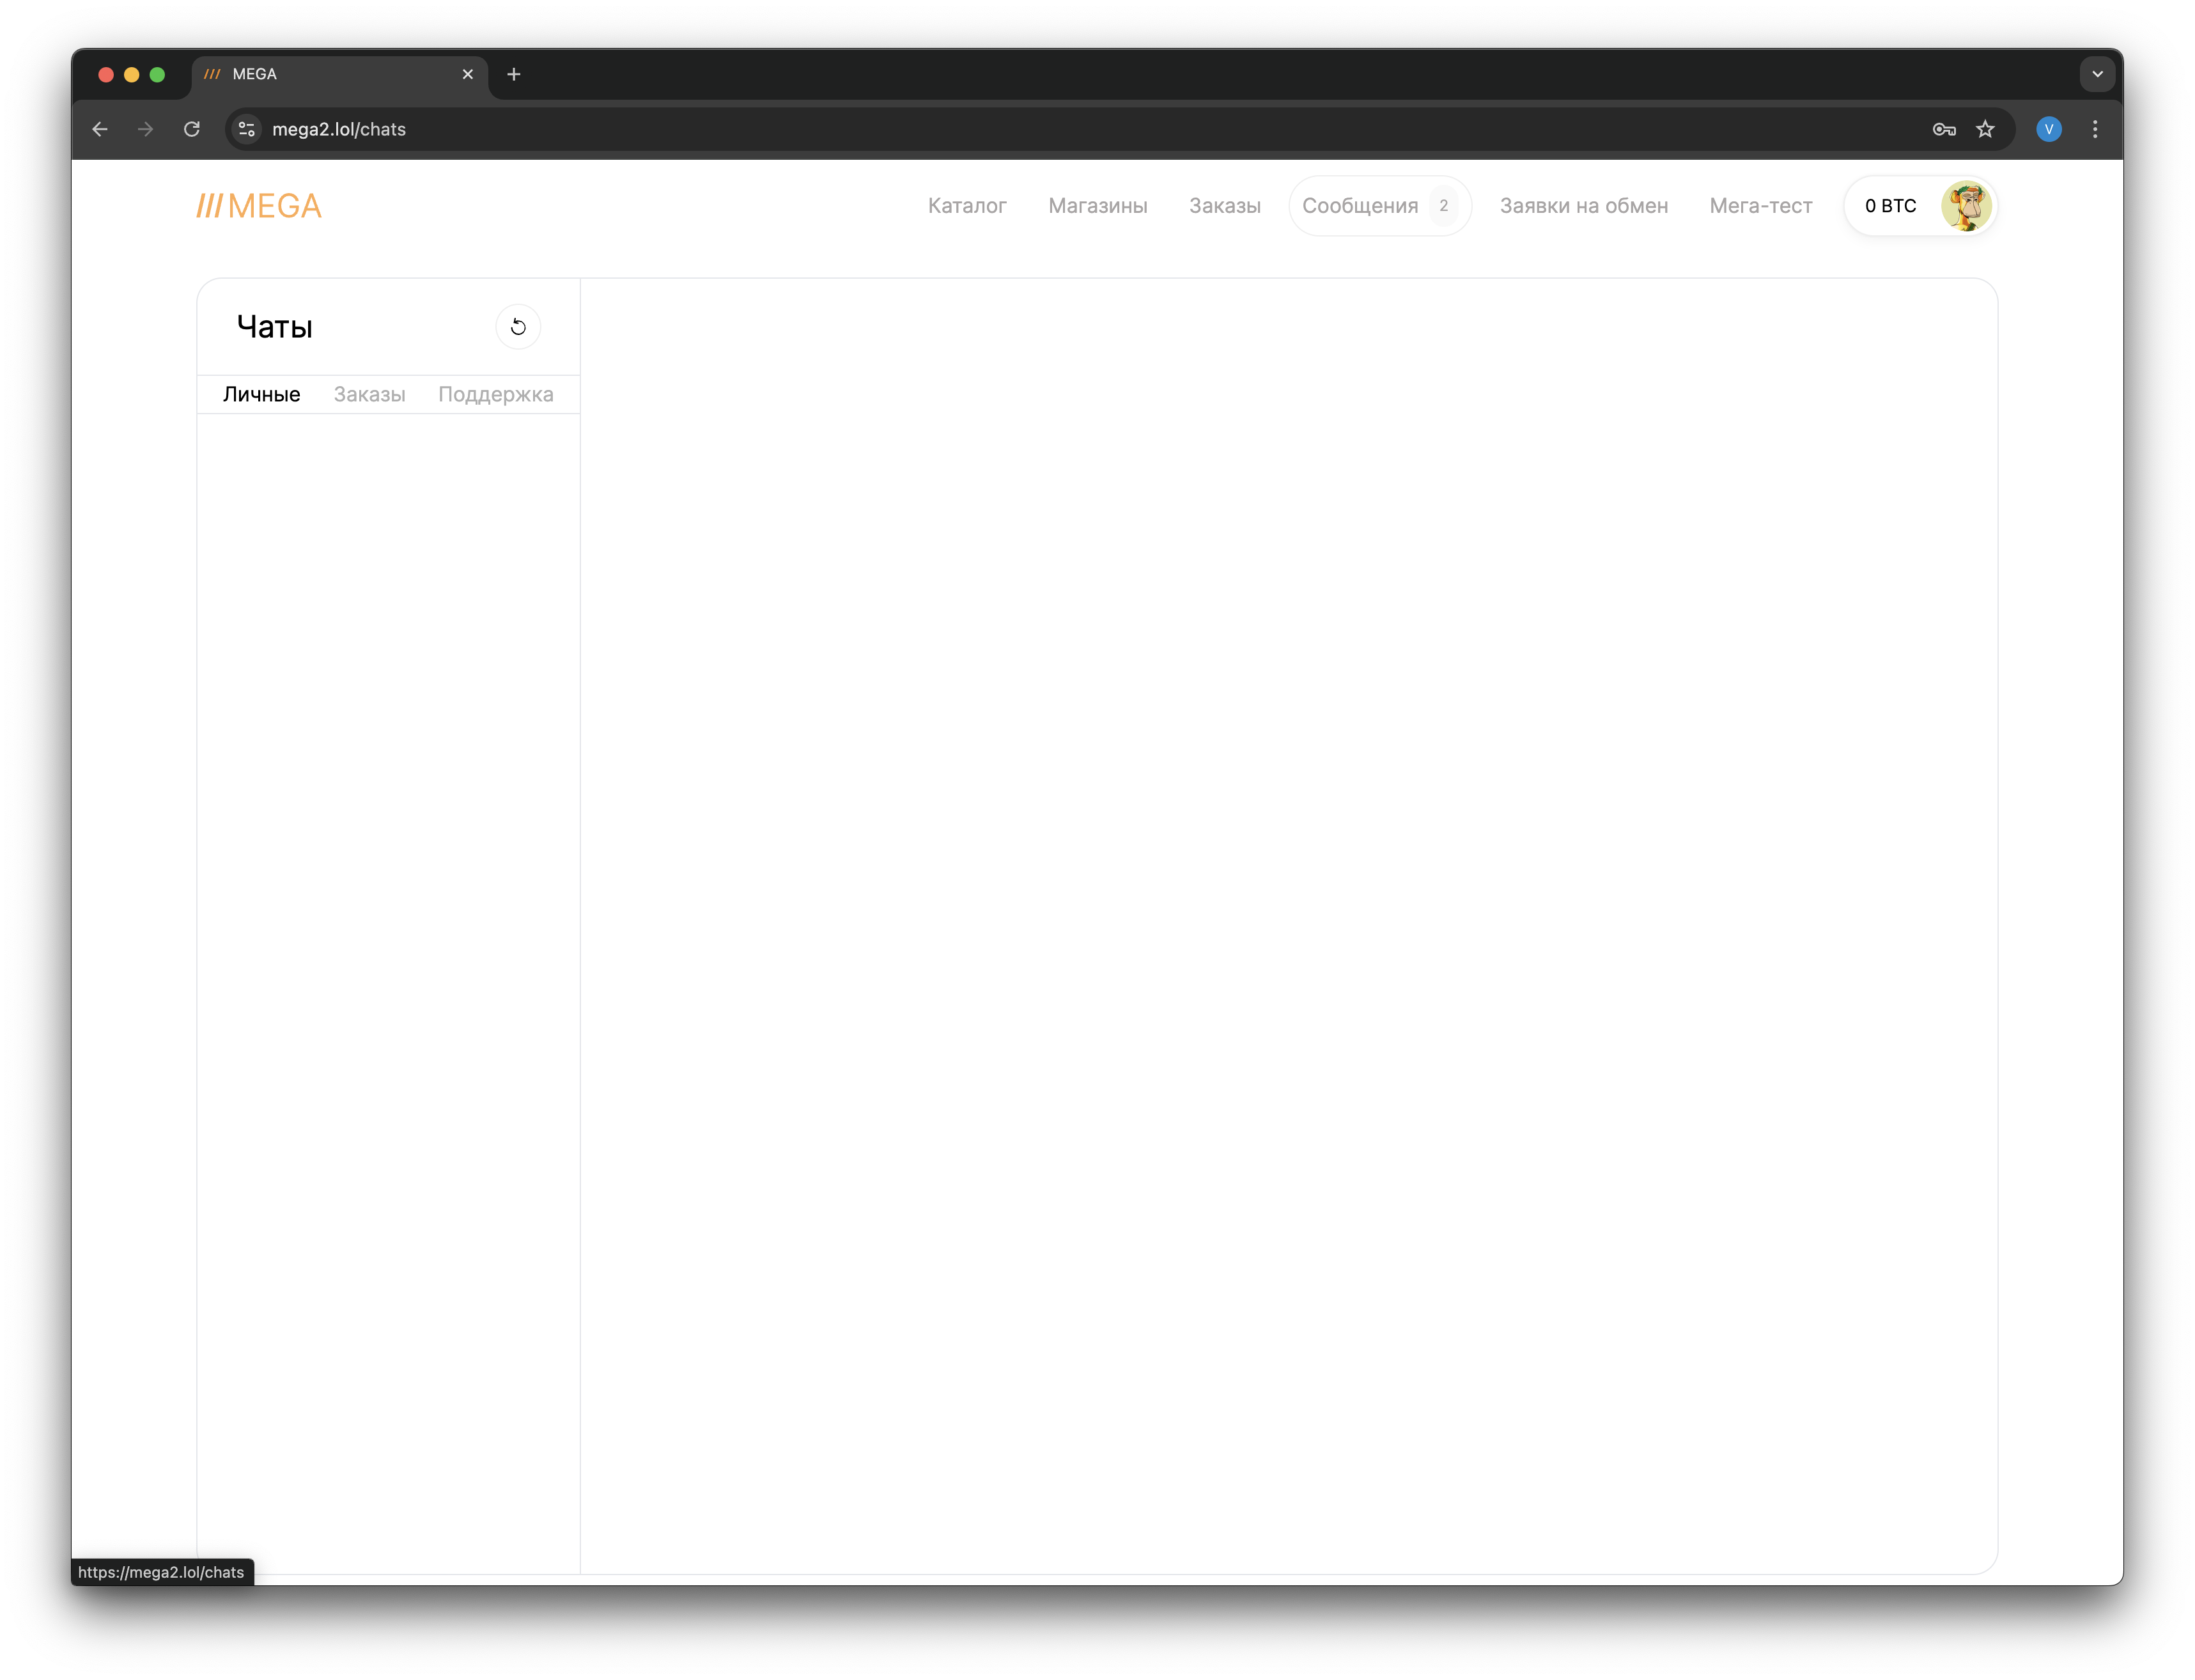This screenshot has width=2195, height=1680.
Task: Go to Заявки на обмен
Action: click(x=1583, y=206)
